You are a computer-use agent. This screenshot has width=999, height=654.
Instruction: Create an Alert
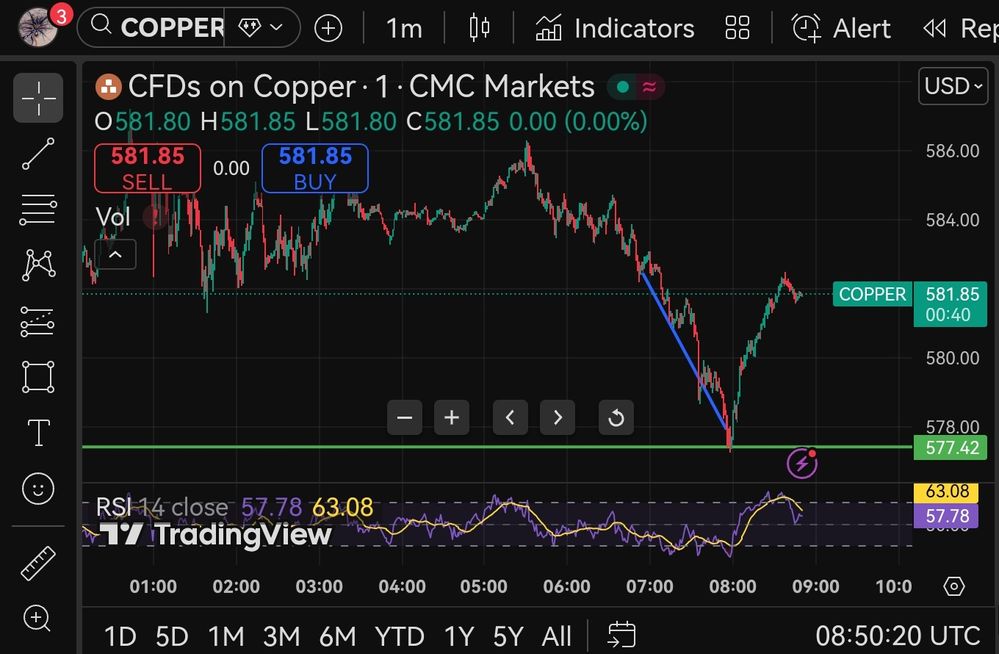[x=841, y=28]
